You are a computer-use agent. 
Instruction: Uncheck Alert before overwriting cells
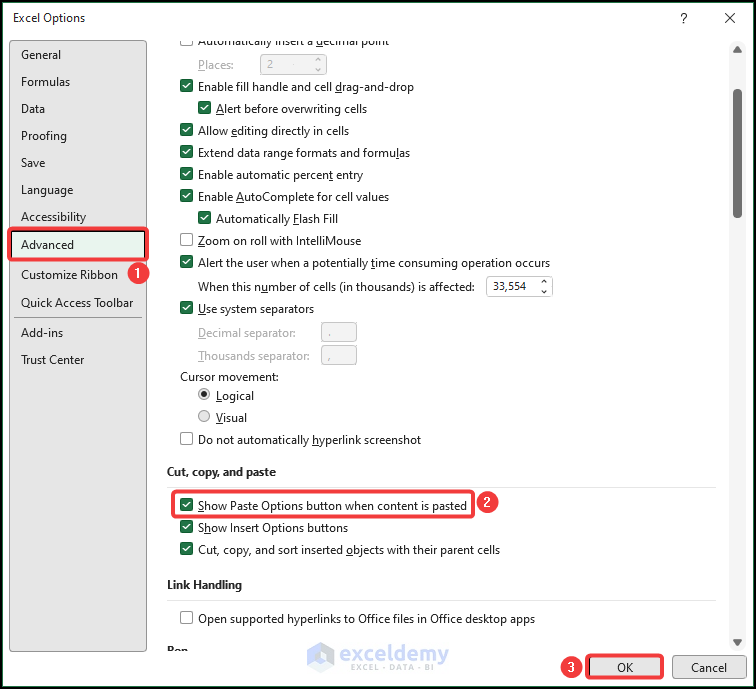click(204, 108)
